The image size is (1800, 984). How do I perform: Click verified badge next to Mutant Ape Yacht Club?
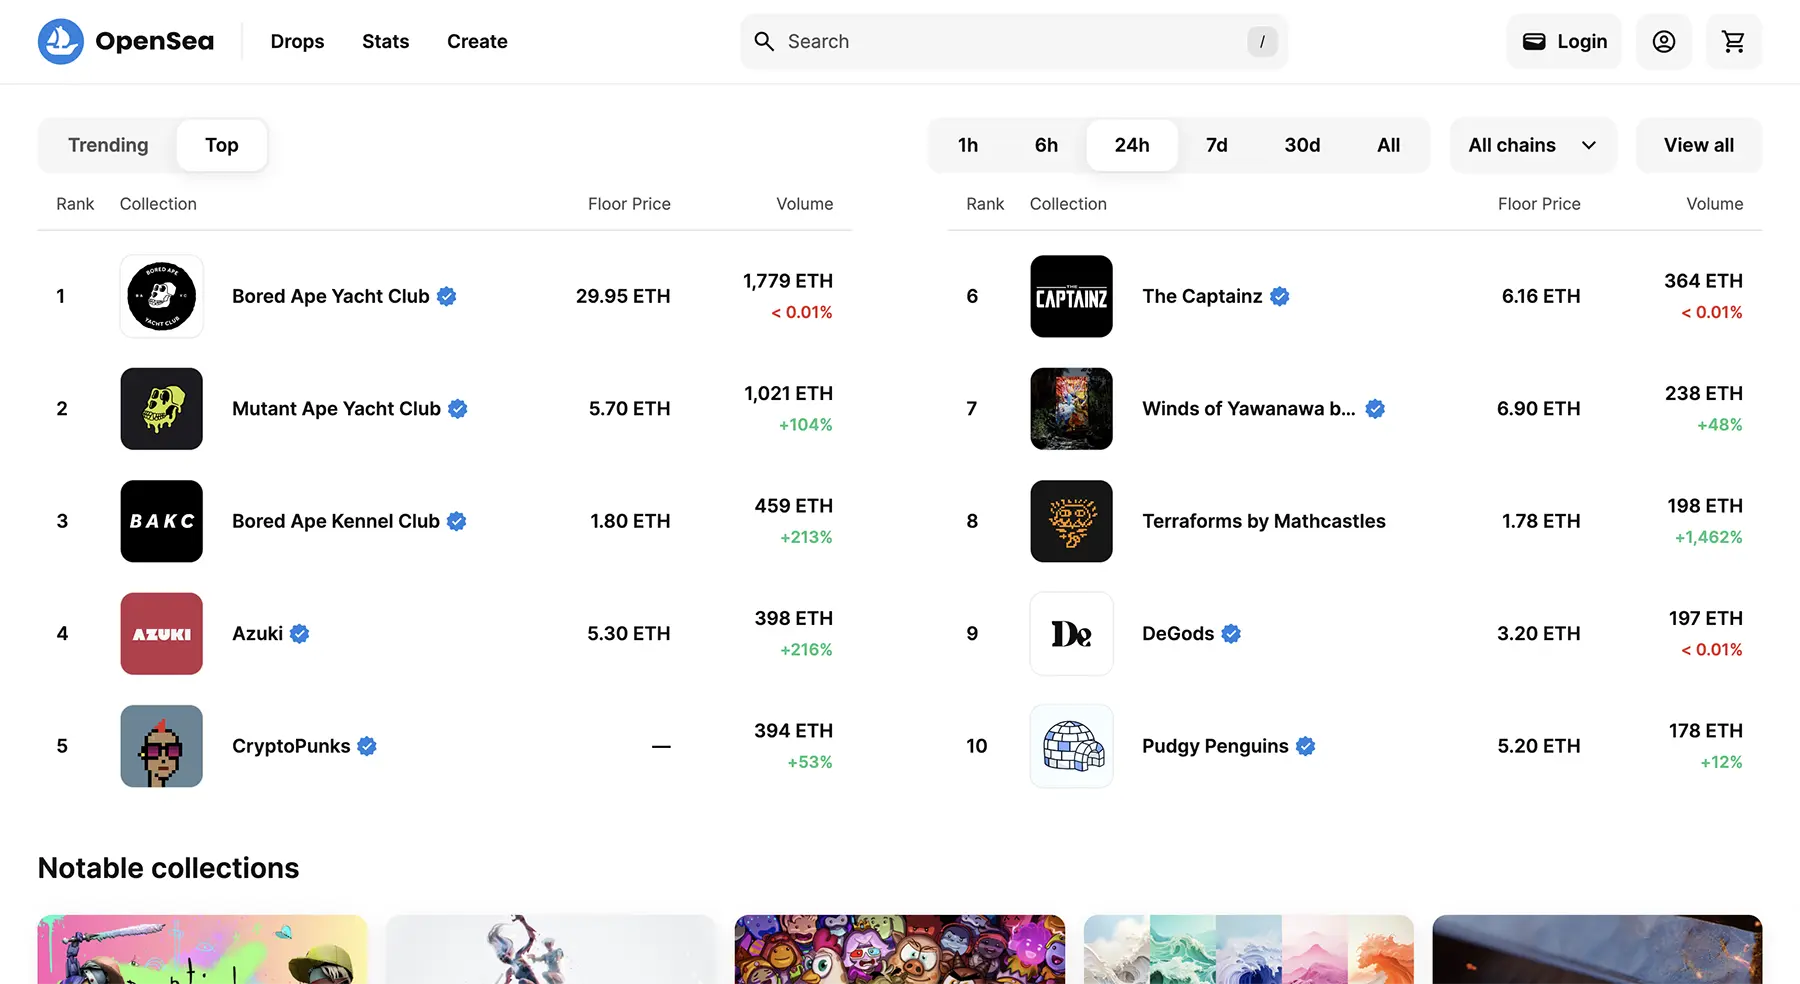tap(458, 409)
